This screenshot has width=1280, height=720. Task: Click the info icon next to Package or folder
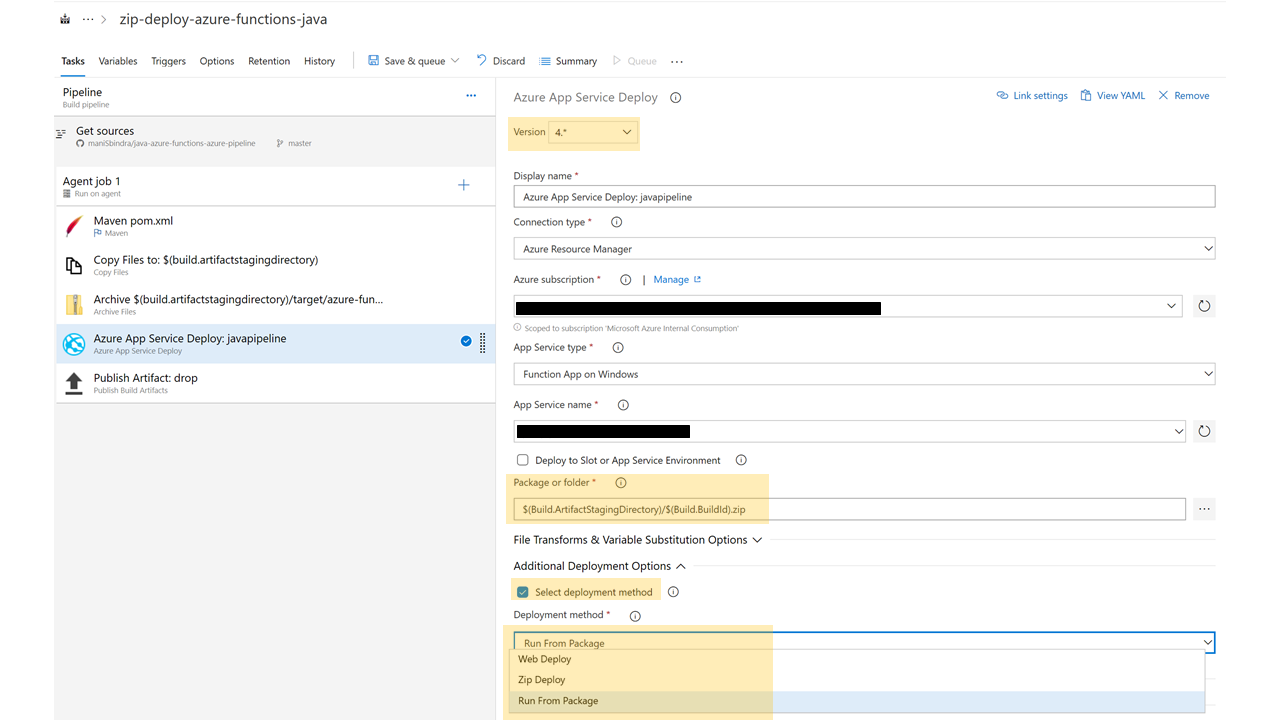[x=620, y=482]
